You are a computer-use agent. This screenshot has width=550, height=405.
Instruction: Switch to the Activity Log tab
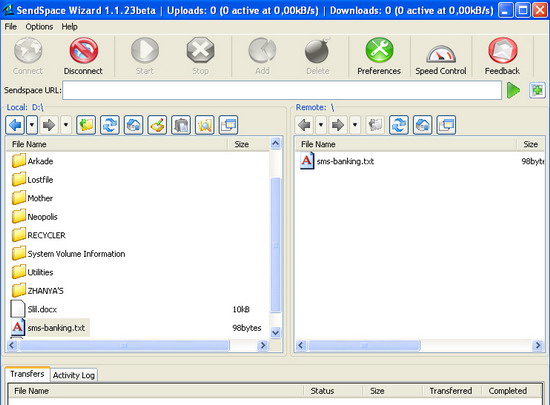[x=74, y=375]
